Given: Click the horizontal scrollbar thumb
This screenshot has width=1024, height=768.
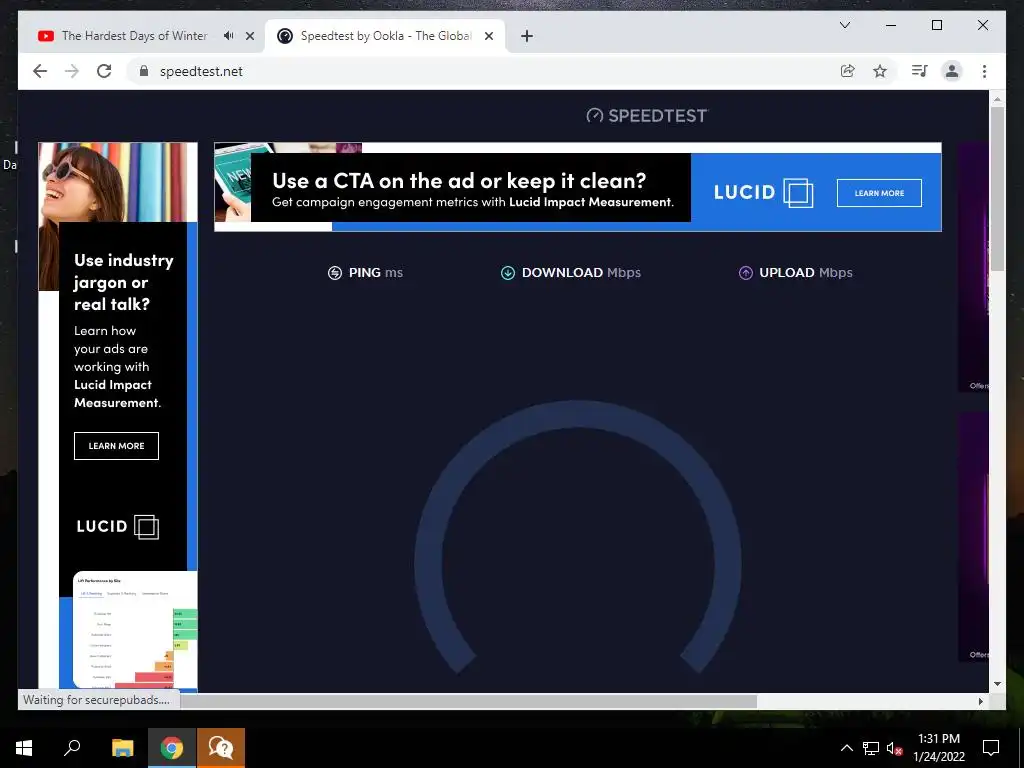Looking at the screenshot, I should click(468, 701).
